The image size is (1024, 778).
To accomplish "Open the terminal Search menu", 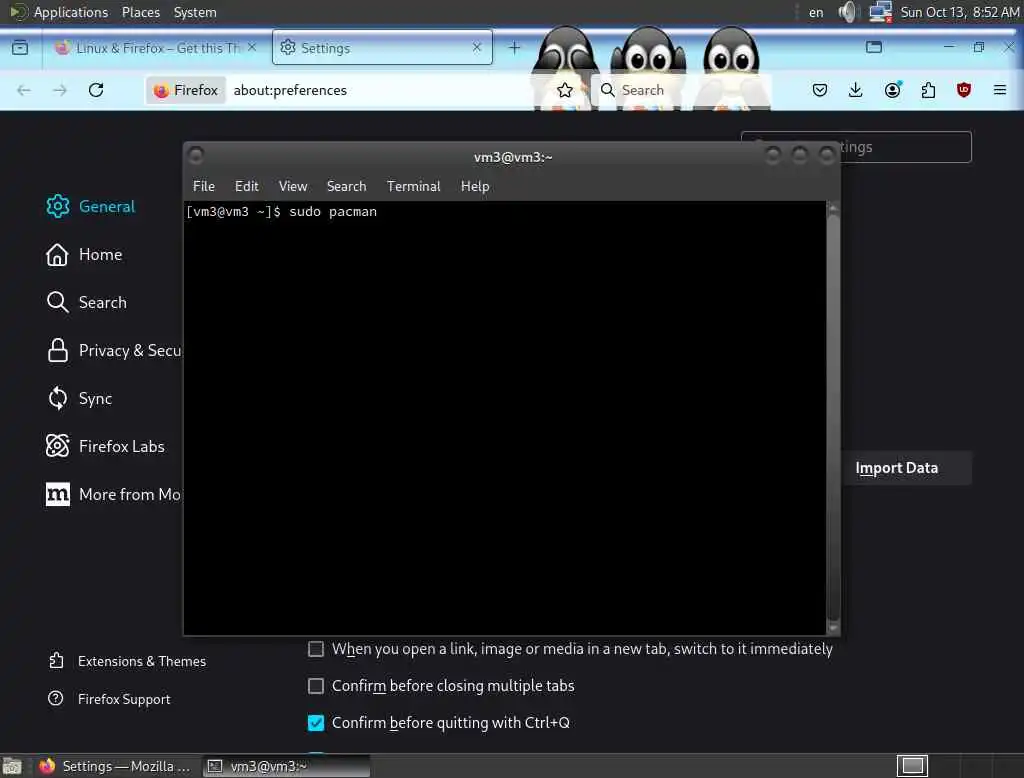I will point(346,186).
